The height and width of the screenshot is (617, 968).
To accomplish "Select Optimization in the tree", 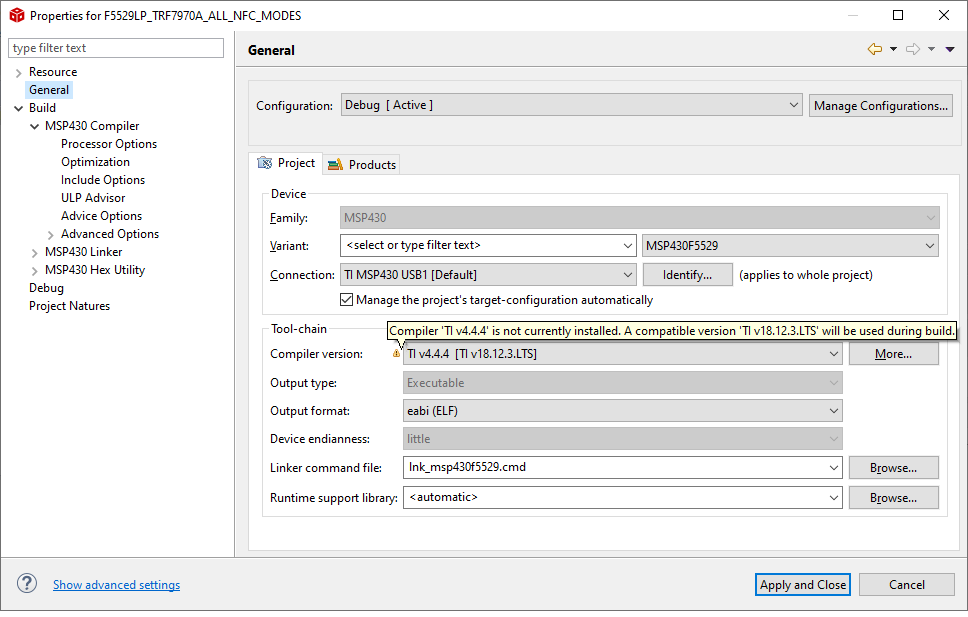I will pos(96,162).
